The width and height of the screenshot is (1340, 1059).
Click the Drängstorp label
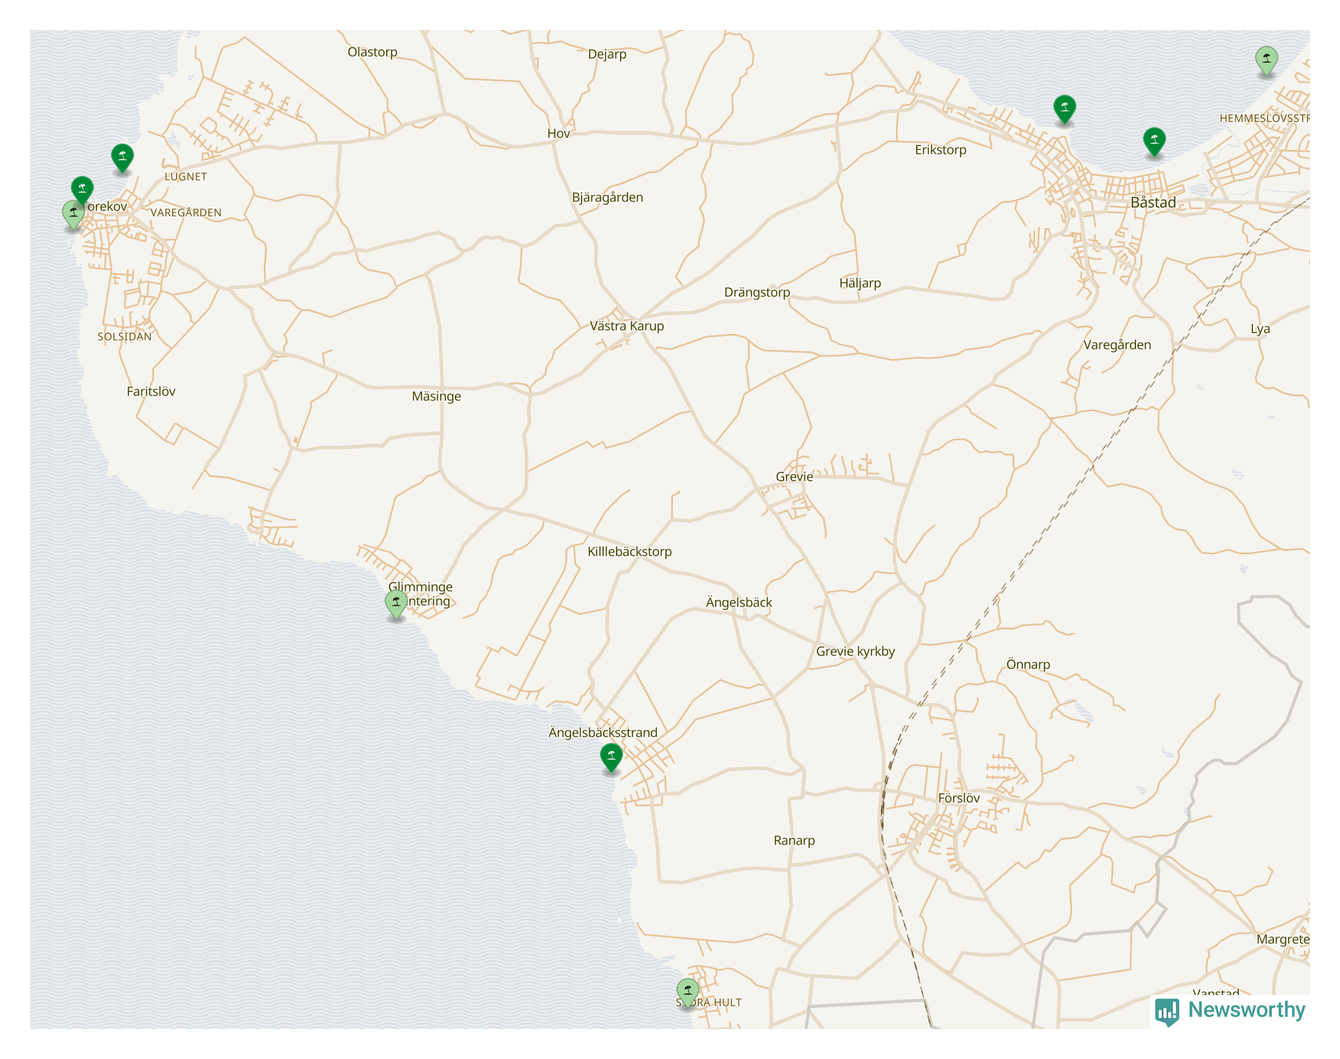click(757, 293)
